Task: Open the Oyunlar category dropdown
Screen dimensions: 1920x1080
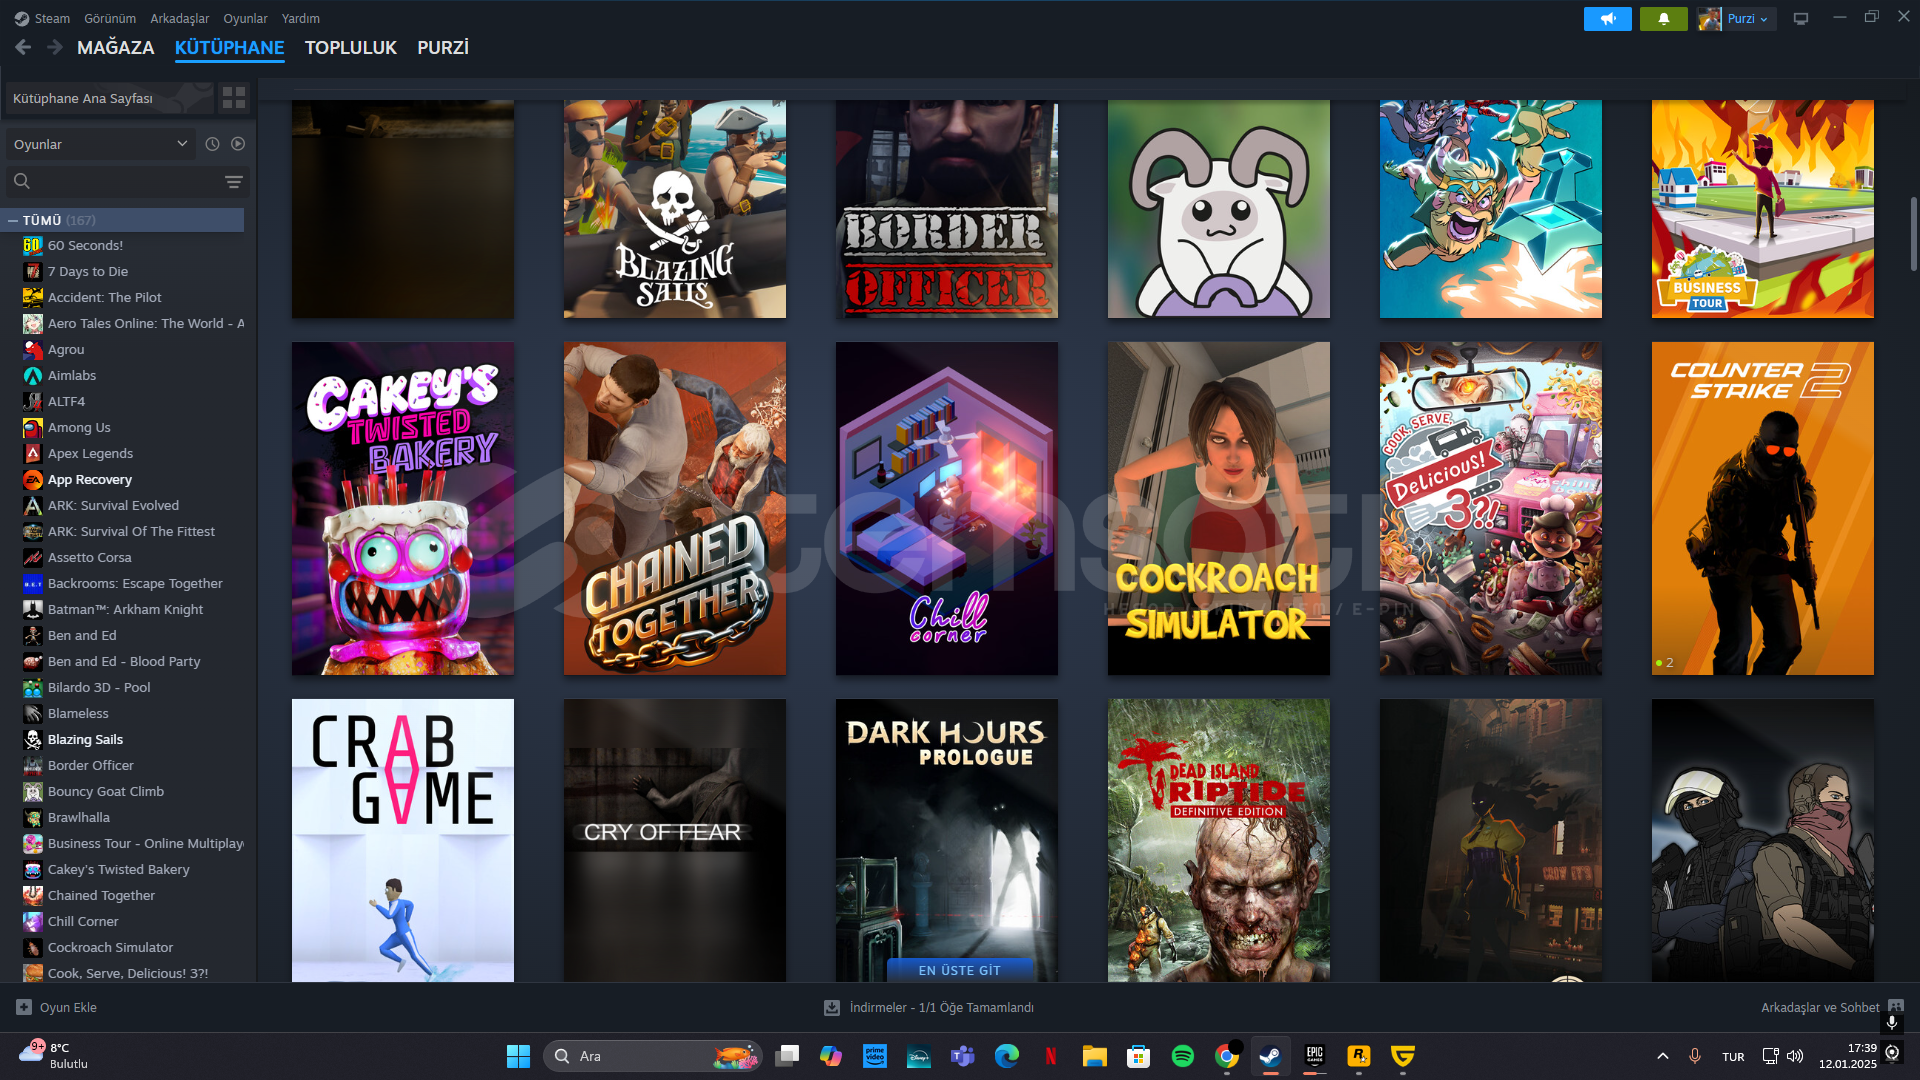Action: pos(100,144)
